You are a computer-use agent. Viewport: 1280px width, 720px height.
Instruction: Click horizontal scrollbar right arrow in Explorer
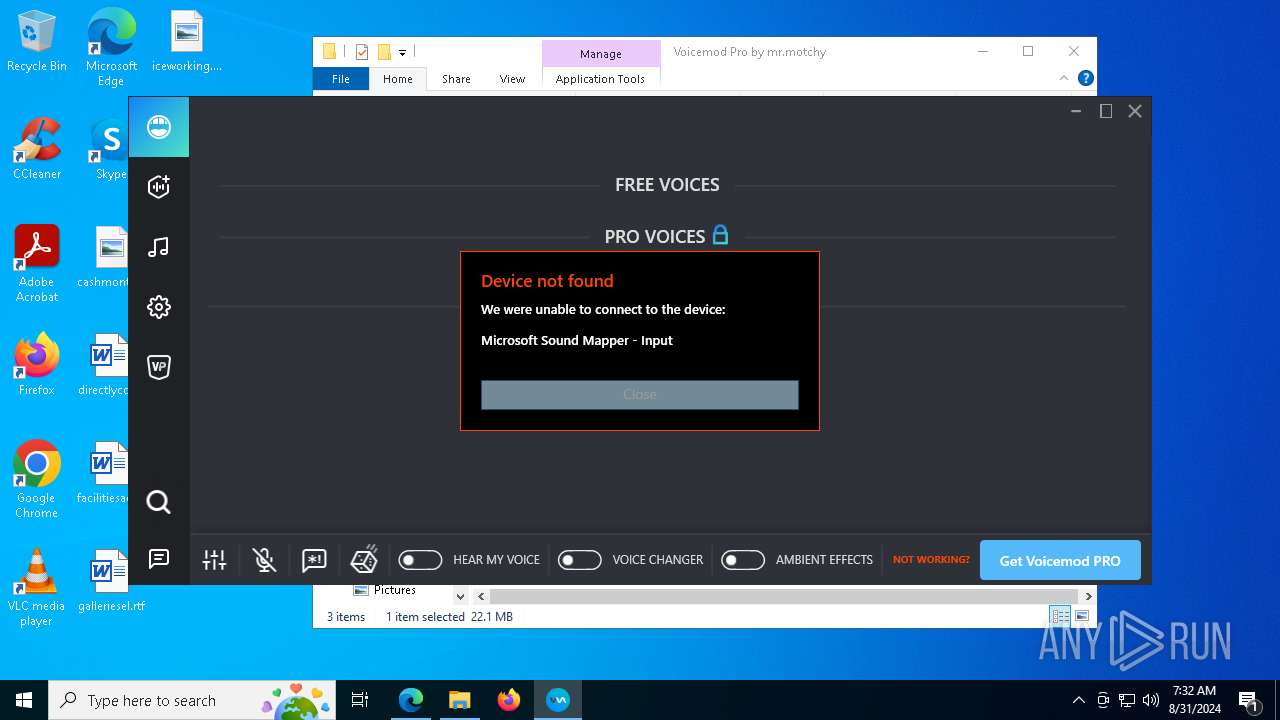point(1088,596)
